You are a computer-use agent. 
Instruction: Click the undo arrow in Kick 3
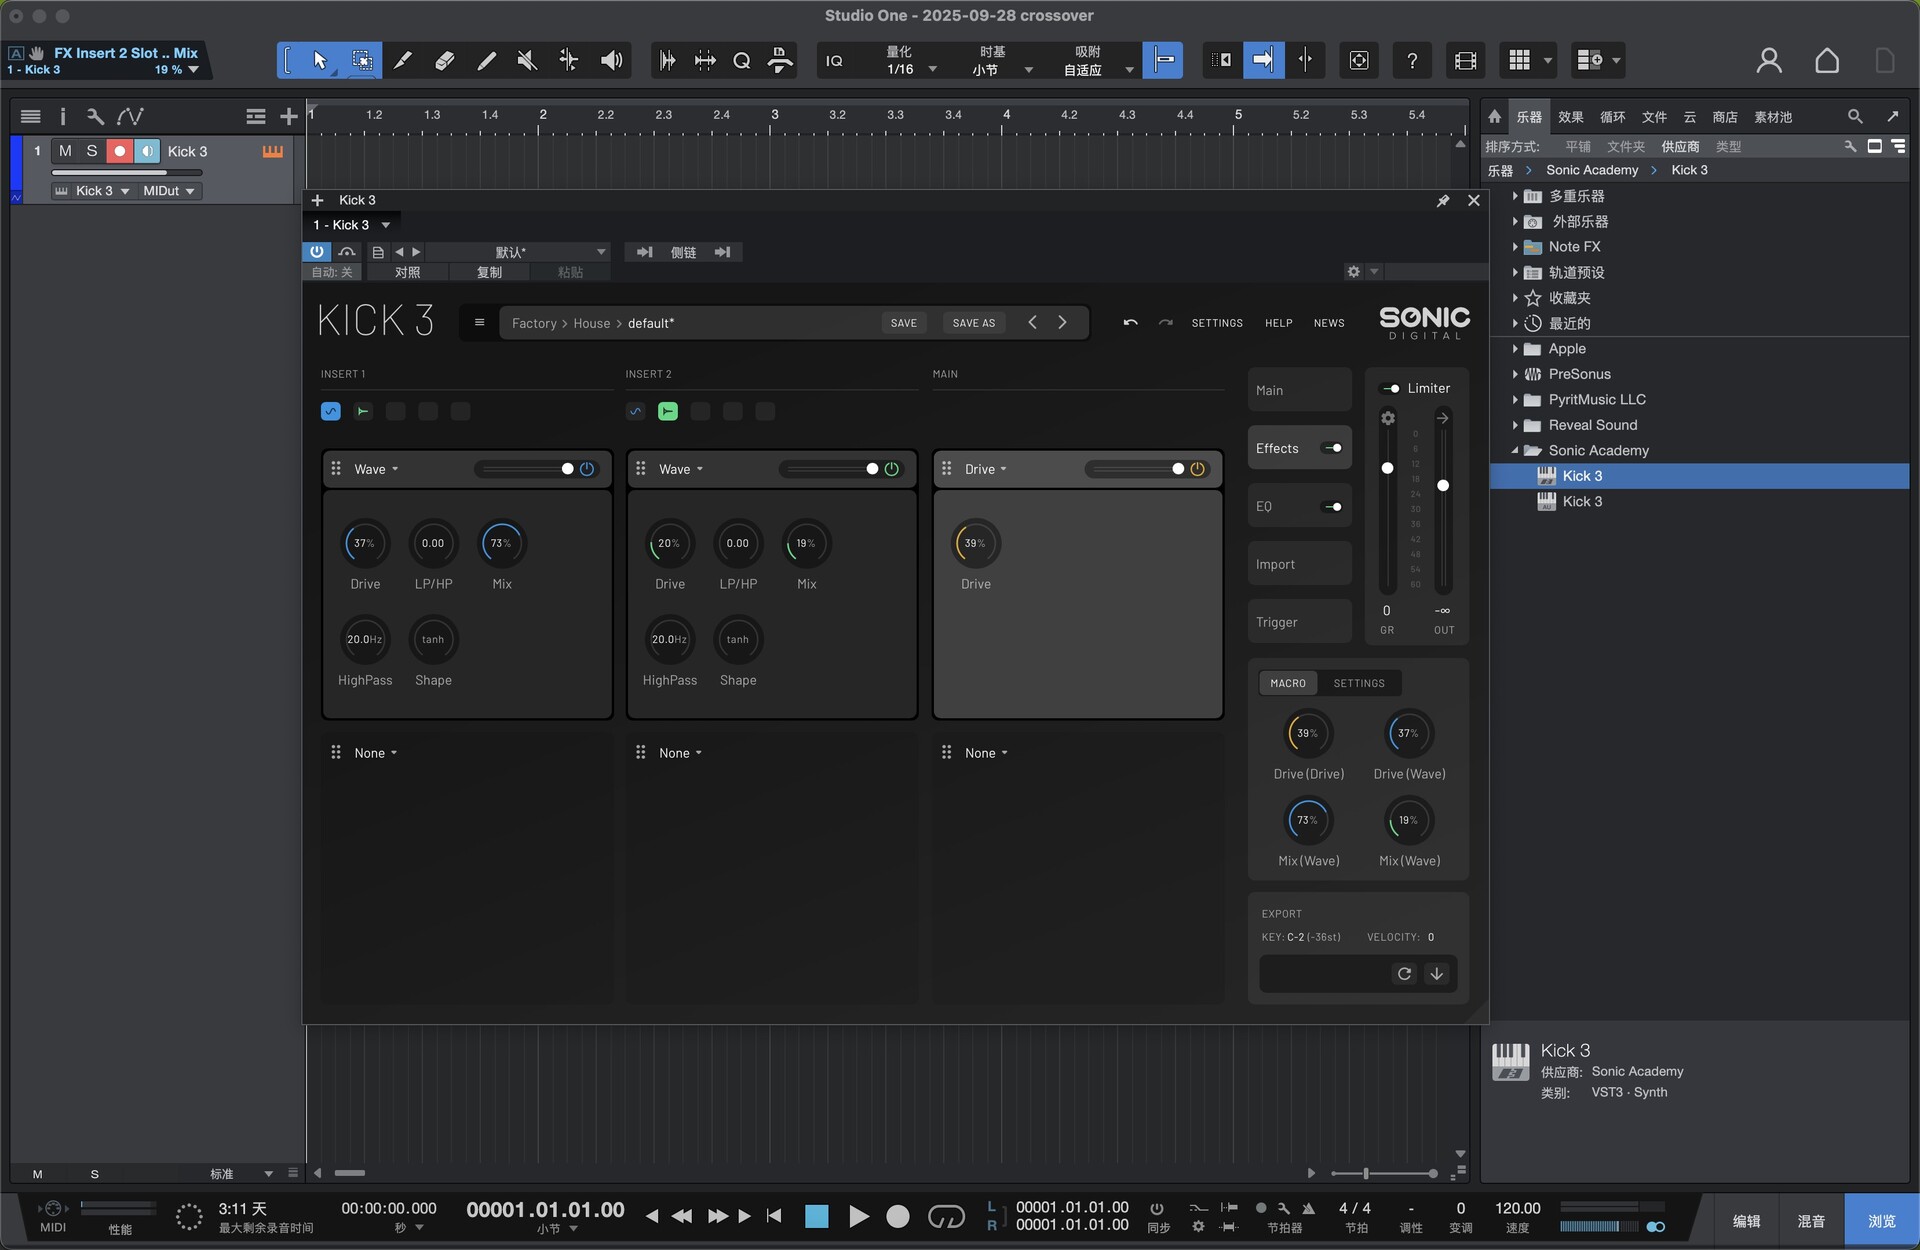1130,323
